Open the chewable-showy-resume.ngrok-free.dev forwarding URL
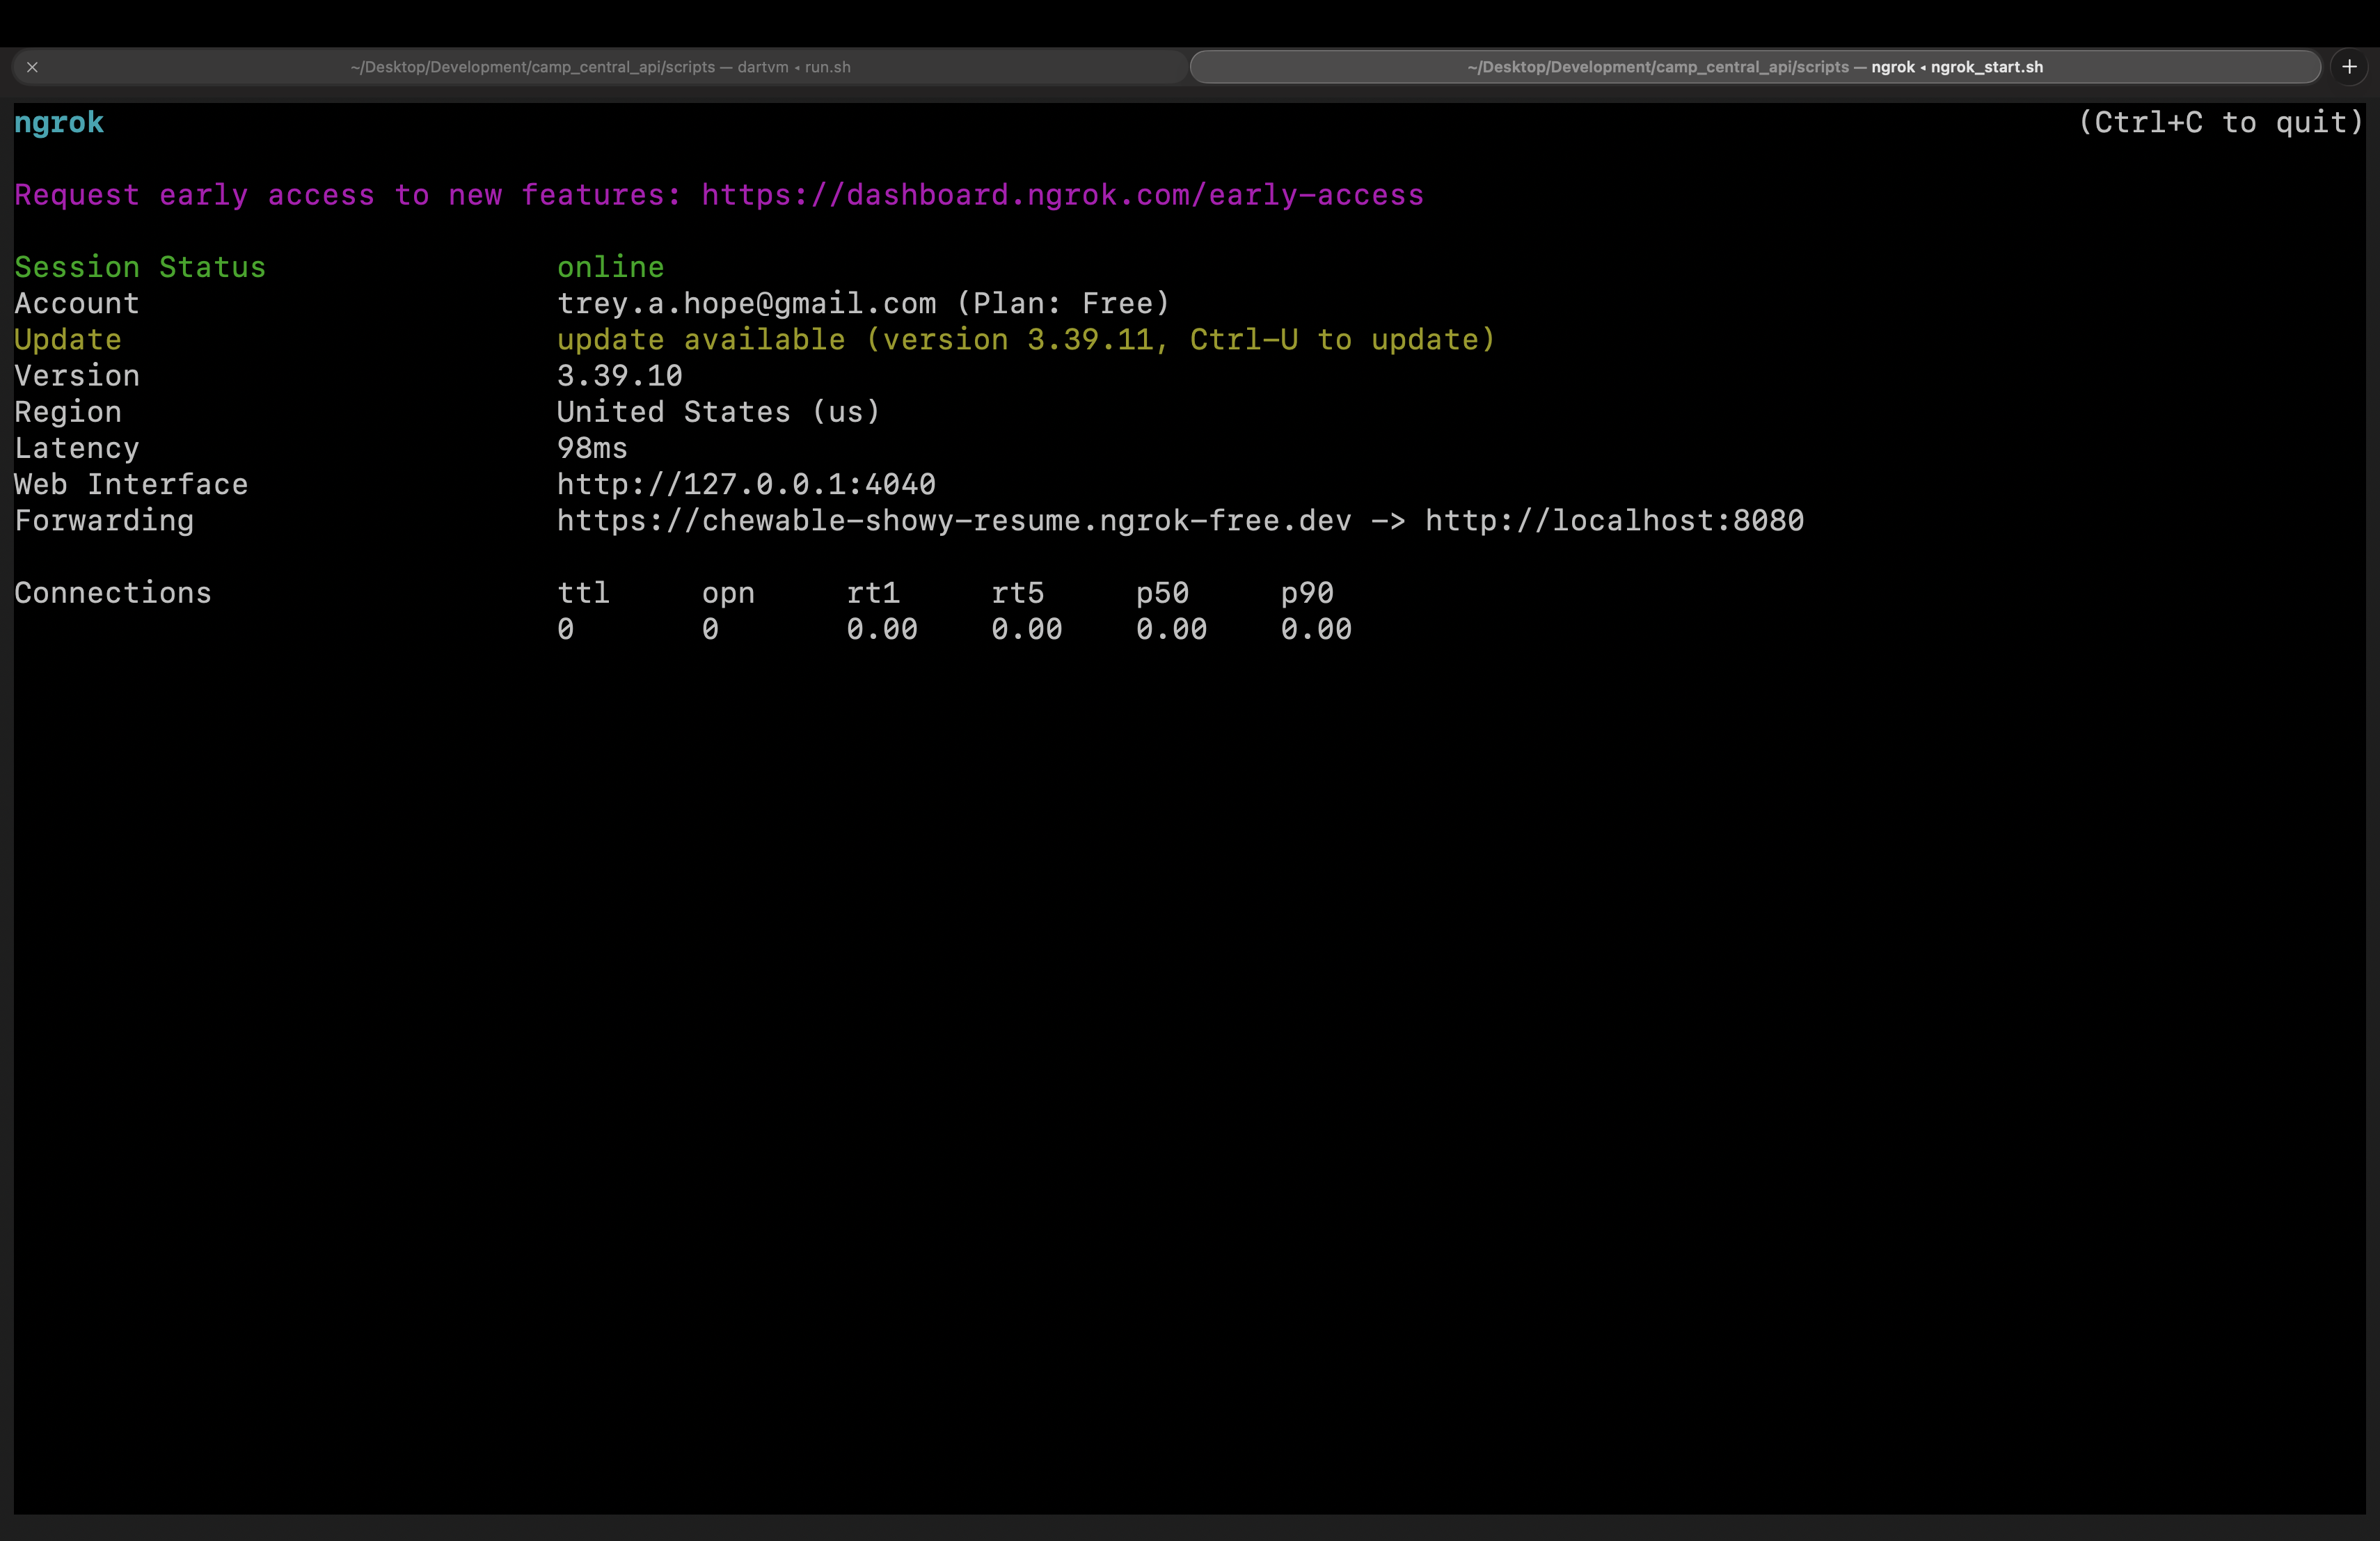The width and height of the screenshot is (2380, 1541). tap(954, 520)
